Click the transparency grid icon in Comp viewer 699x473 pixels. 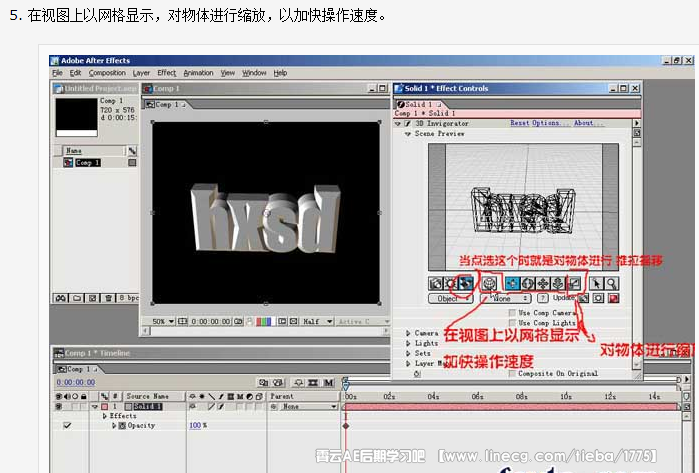(294, 321)
